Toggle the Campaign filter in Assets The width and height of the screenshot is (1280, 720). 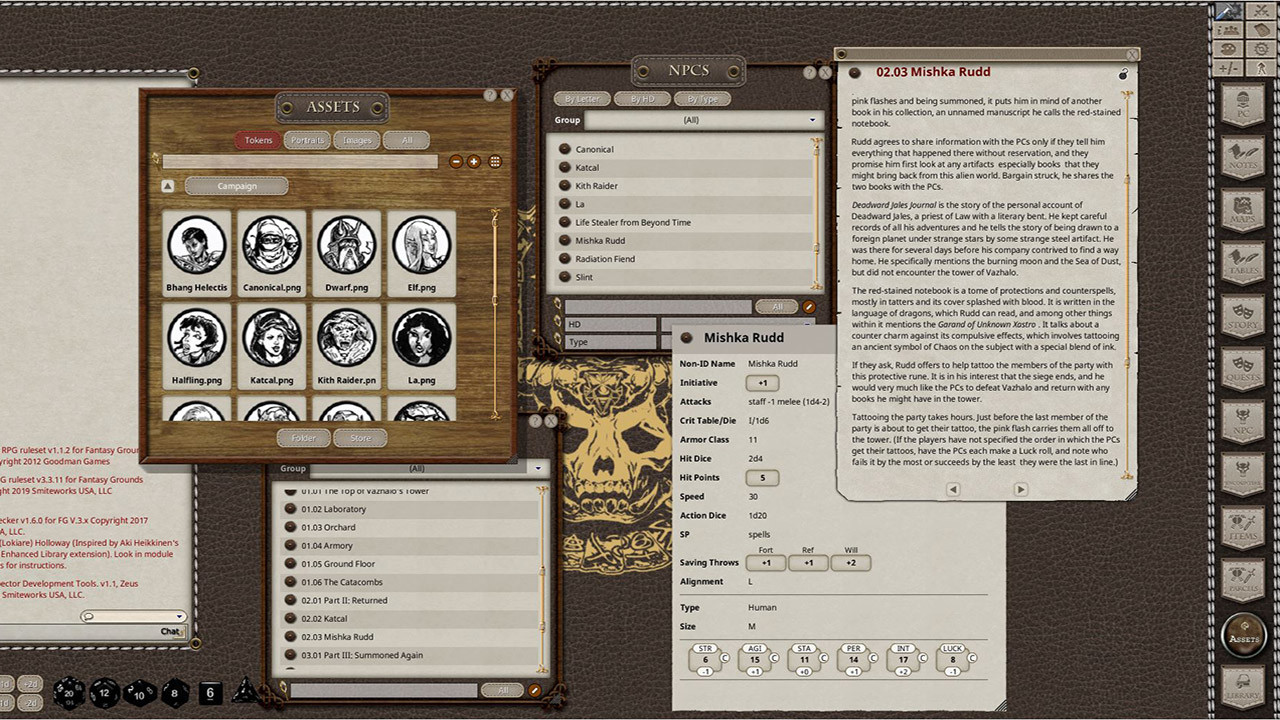click(x=235, y=186)
